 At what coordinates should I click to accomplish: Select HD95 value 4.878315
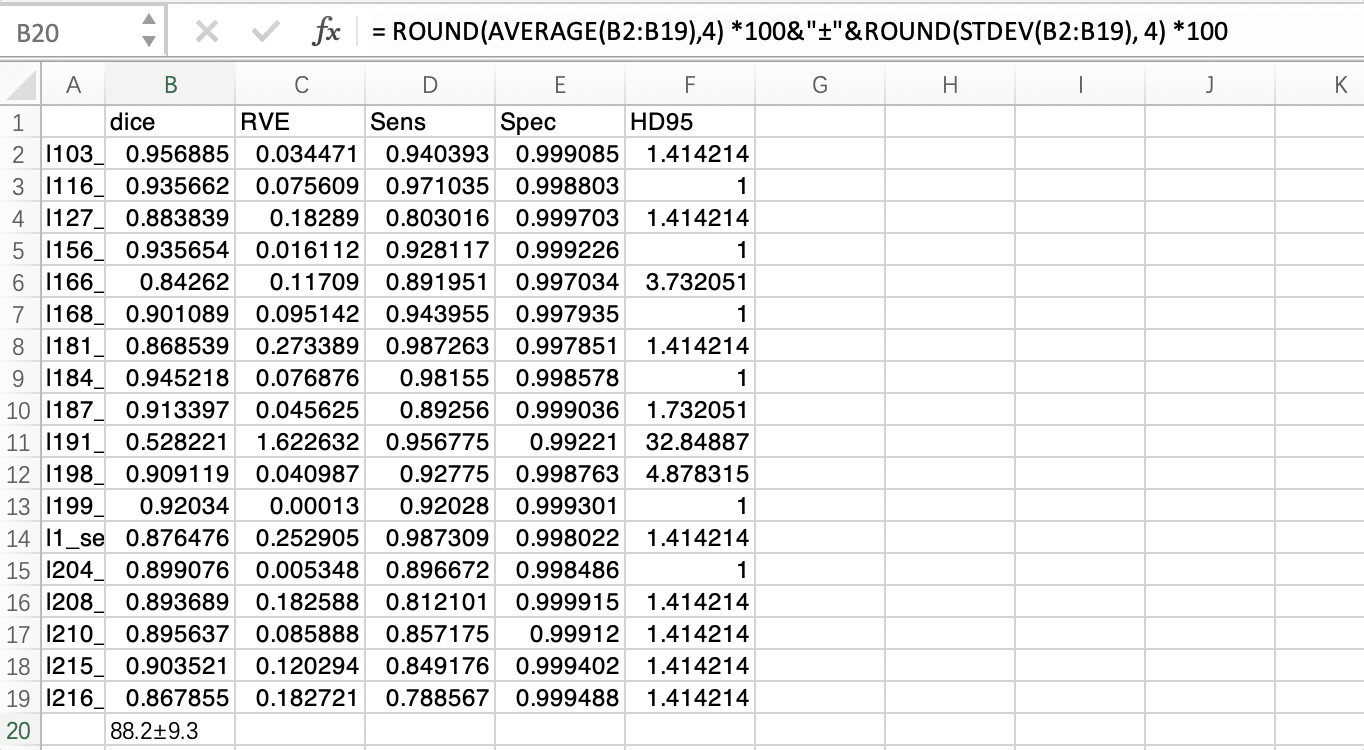point(690,474)
